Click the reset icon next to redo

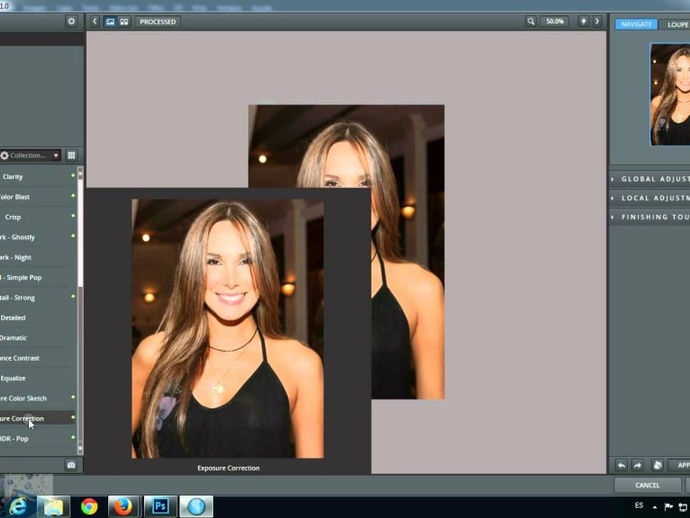pos(657,465)
